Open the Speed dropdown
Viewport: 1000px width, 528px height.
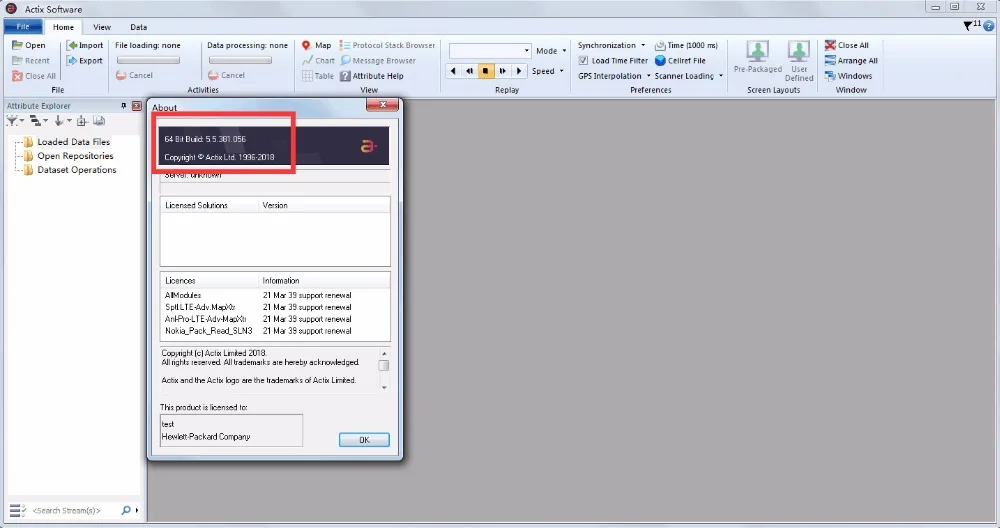548,71
